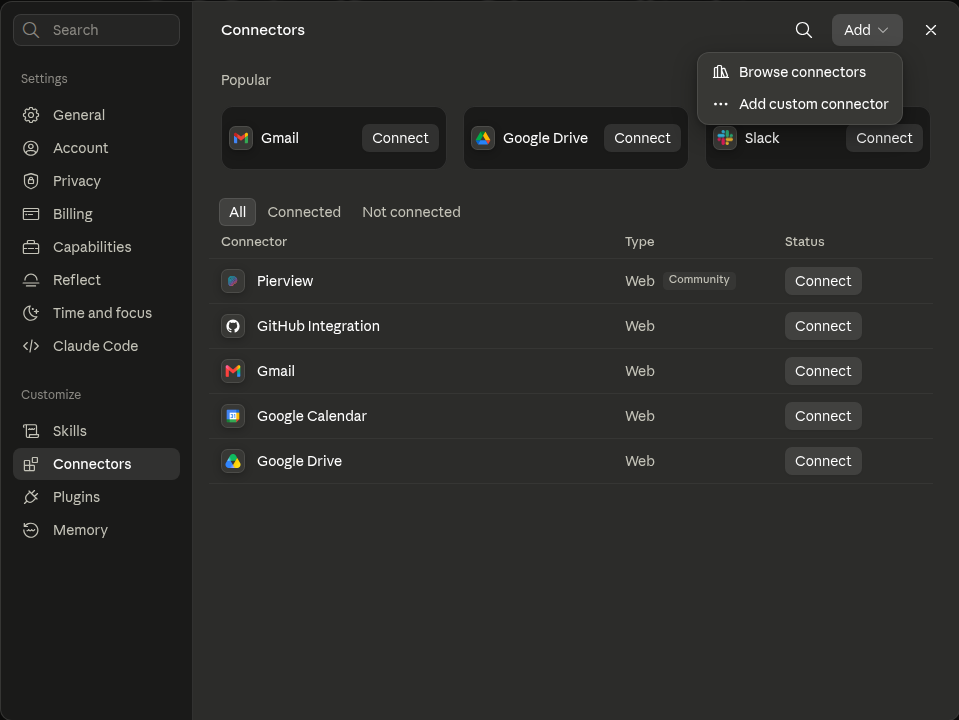
Task: Click the GitHub Integration connector name
Action: pyautogui.click(x=318, y=326)
